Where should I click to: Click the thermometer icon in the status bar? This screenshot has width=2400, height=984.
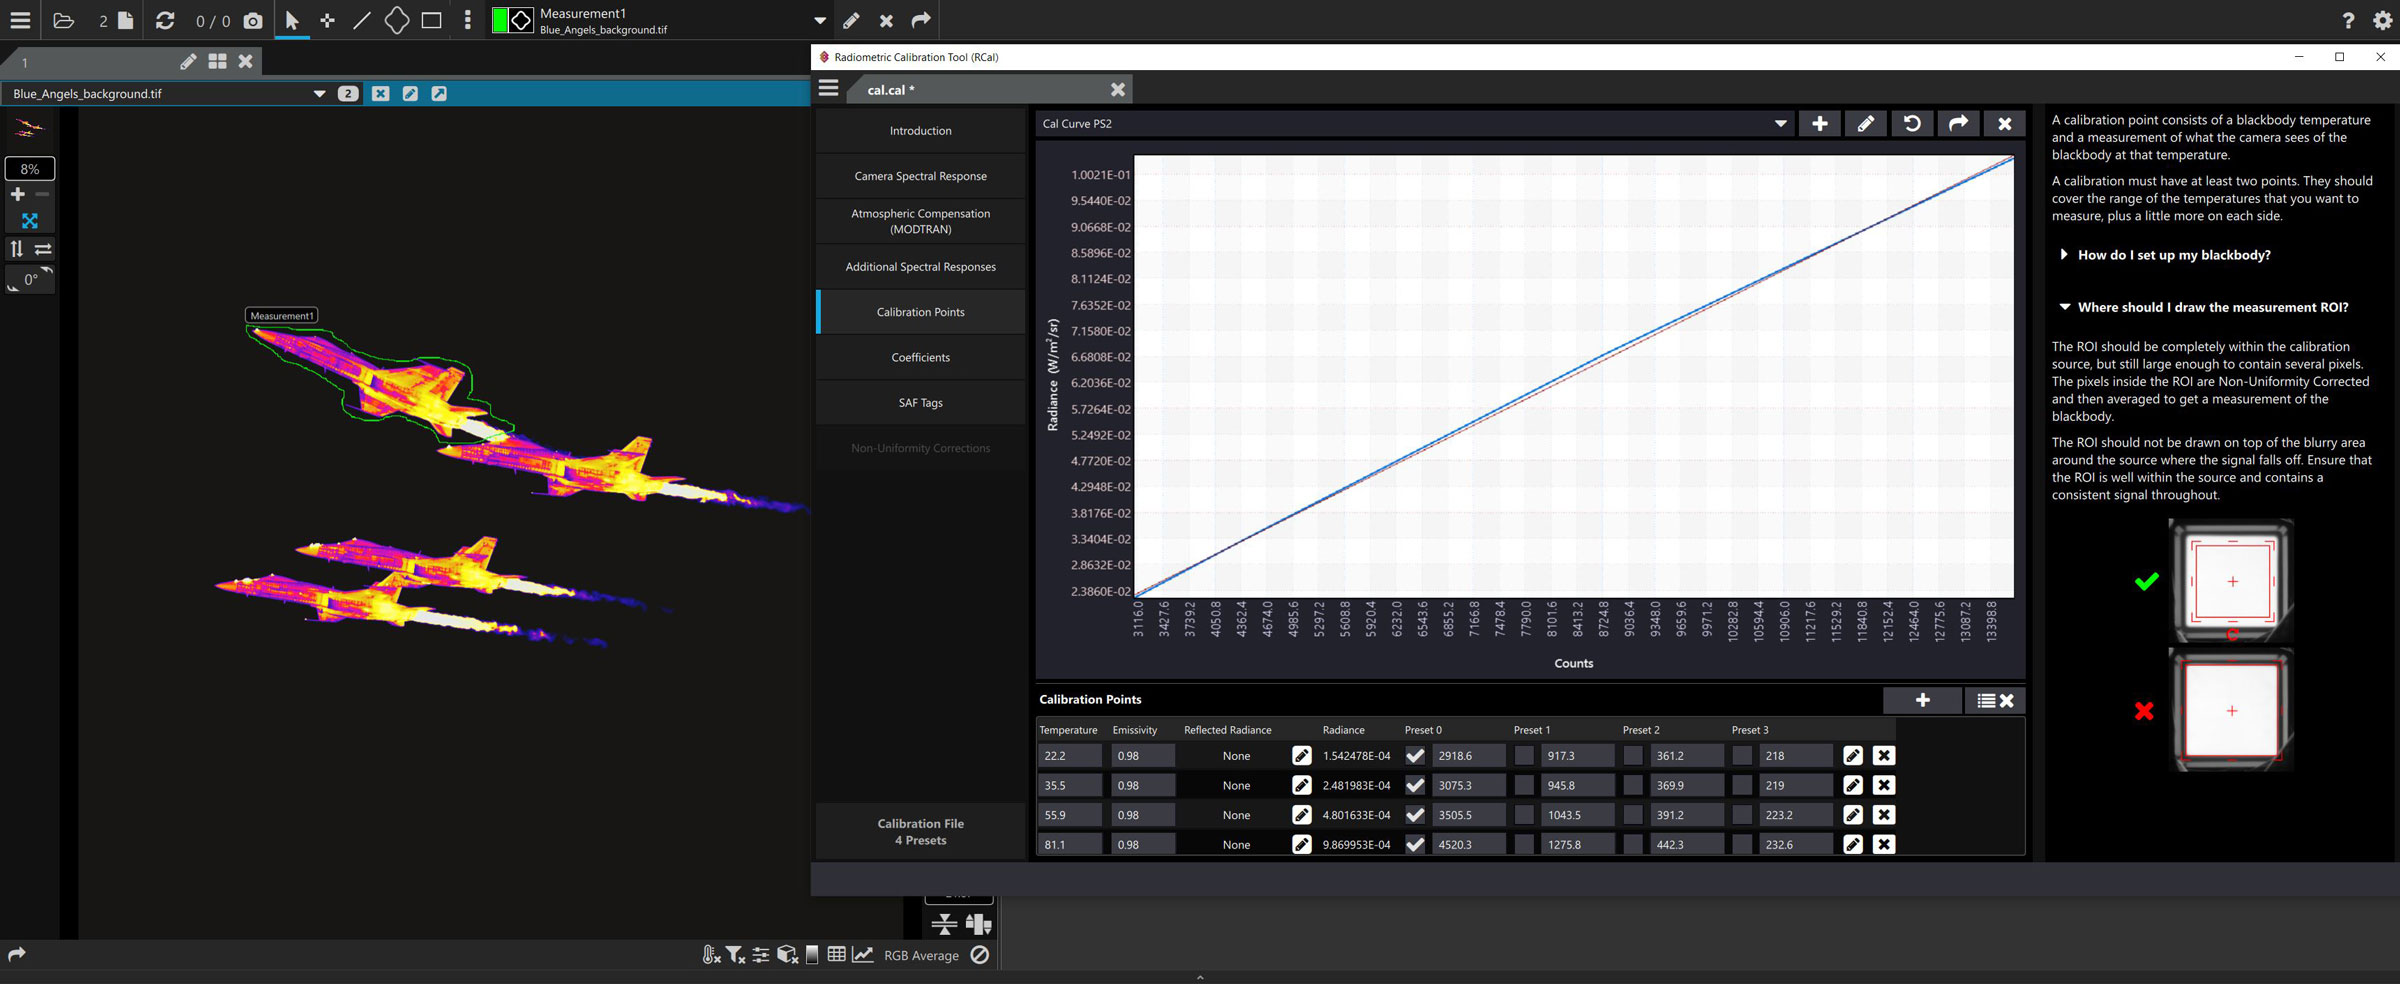(711, 955)
